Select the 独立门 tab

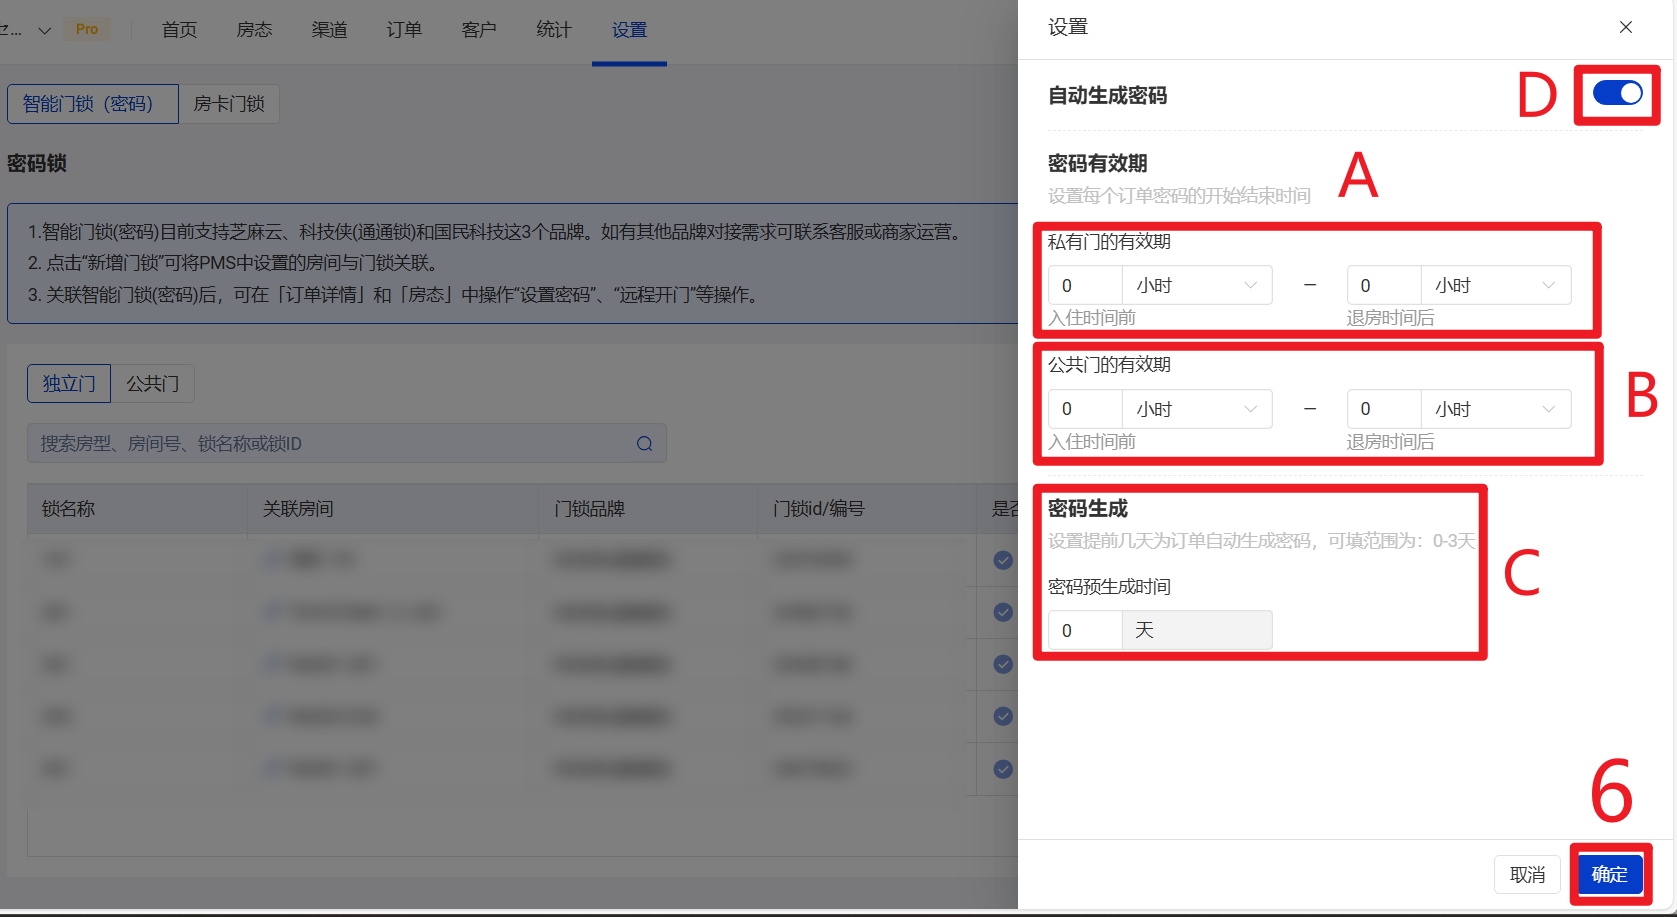coord(69,384)
